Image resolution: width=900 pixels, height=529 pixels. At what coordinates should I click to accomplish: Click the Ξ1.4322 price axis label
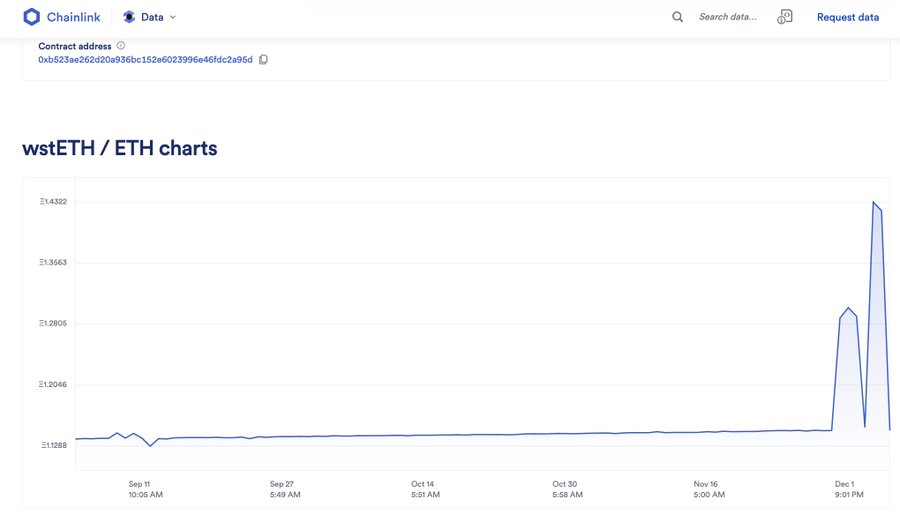coord(53,202)
